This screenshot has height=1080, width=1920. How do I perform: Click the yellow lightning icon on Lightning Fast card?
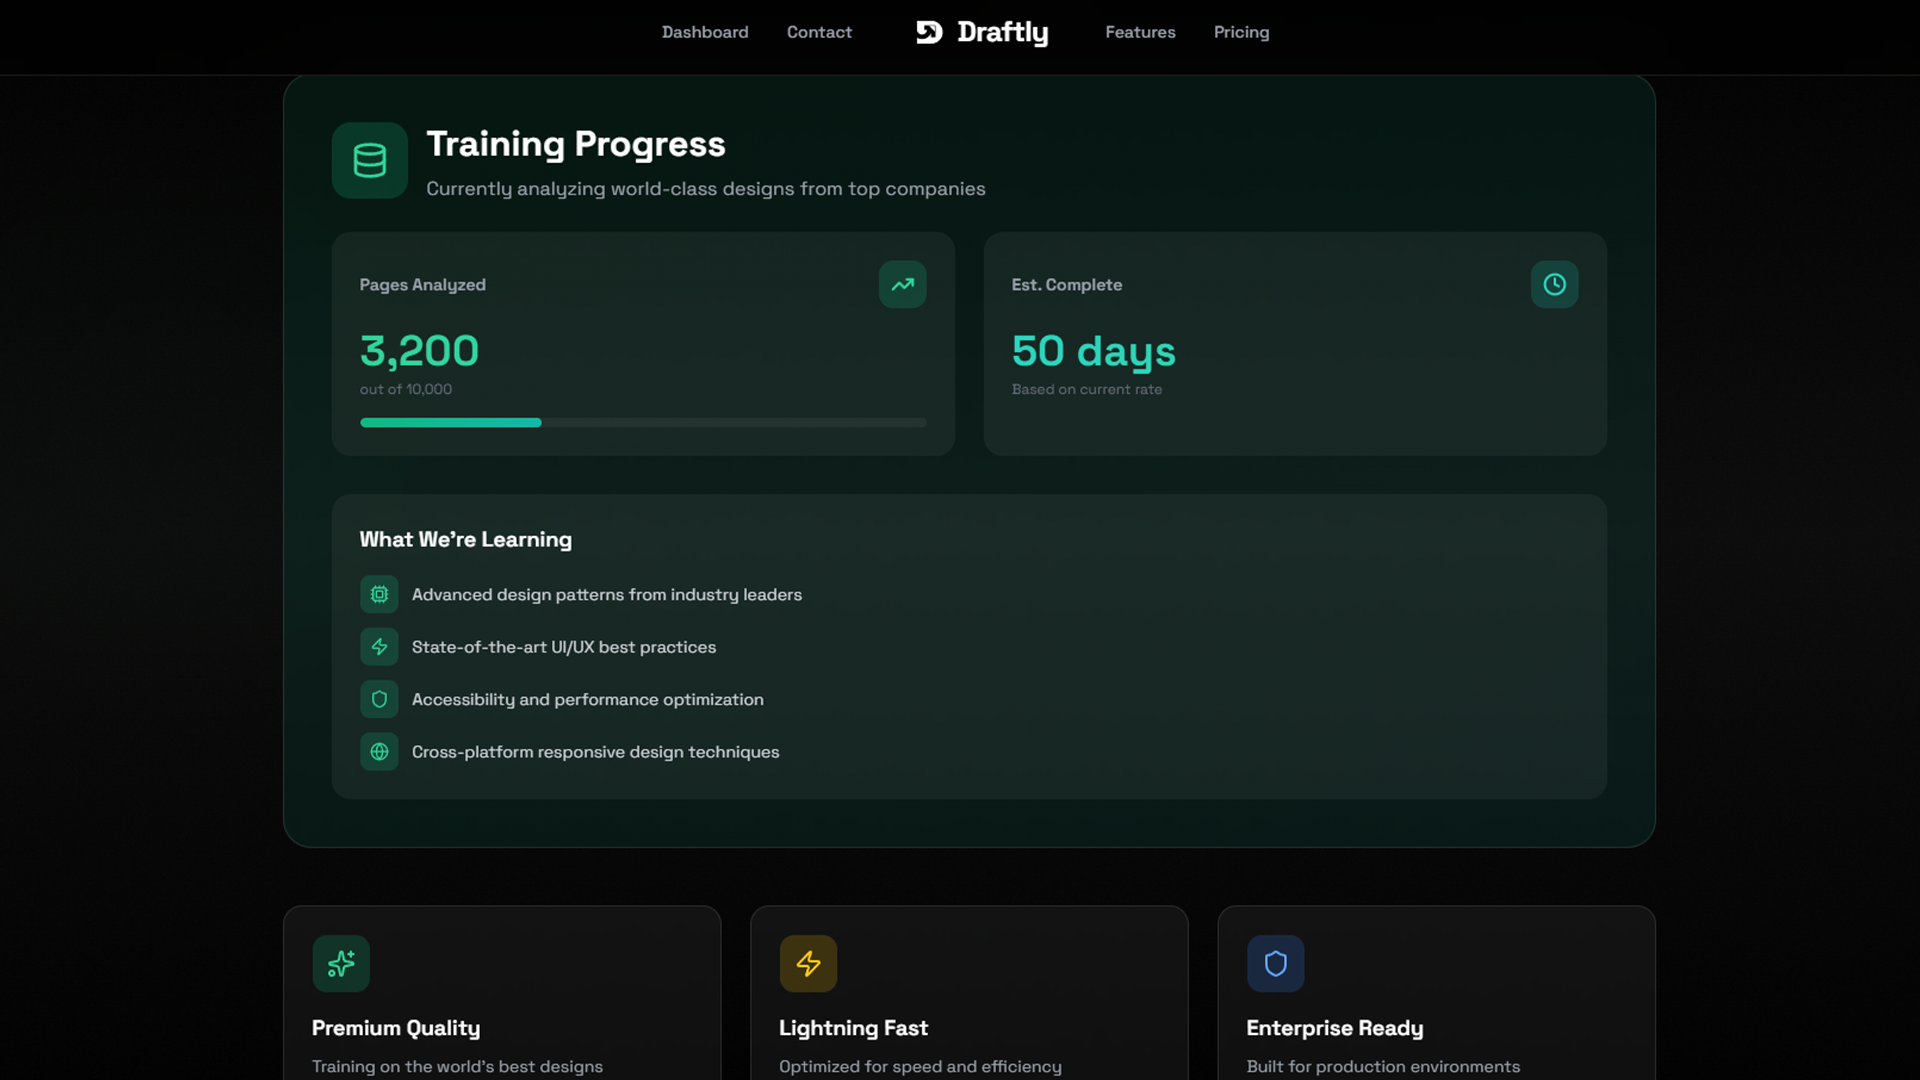click(808, 963)
